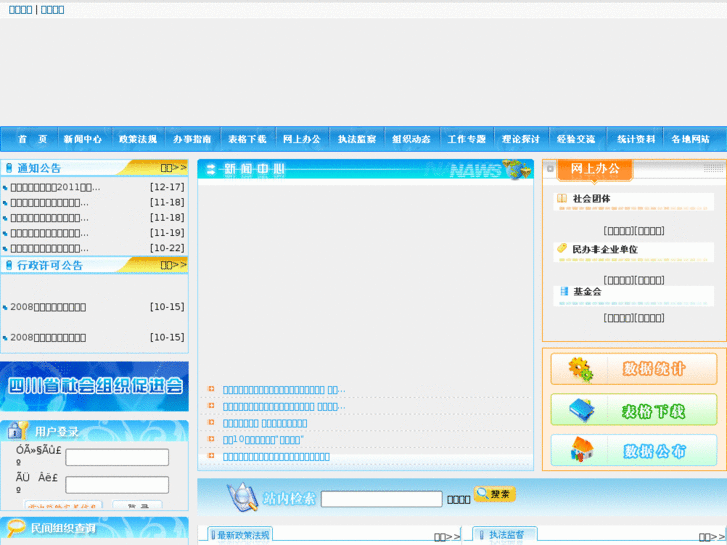Open 办事指南 from the navigation bar
The width and height of the screenshot is (727, 545).
(x=192, y=139)
